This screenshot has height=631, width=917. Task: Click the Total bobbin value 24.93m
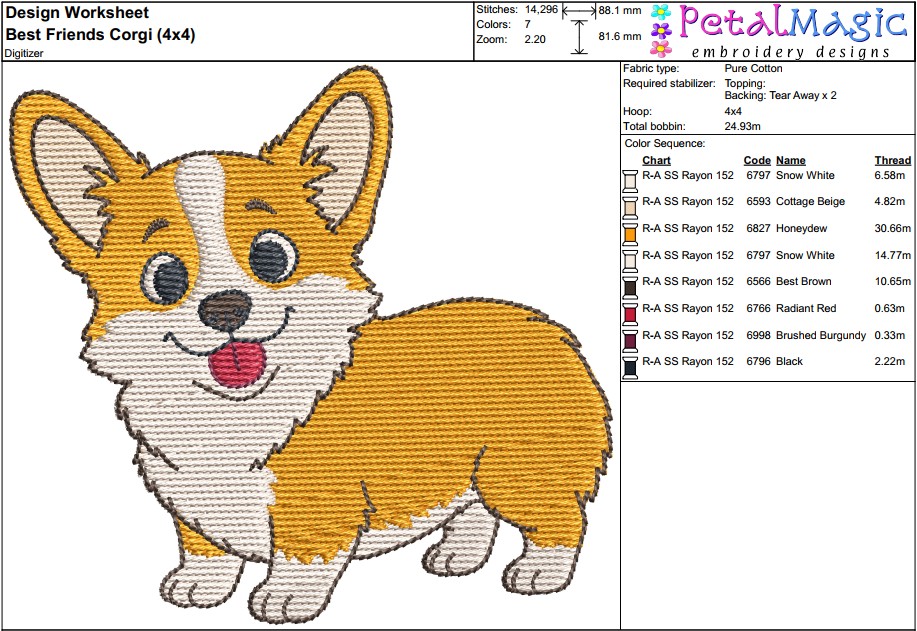pyautogui.click(x=743, y=126)
